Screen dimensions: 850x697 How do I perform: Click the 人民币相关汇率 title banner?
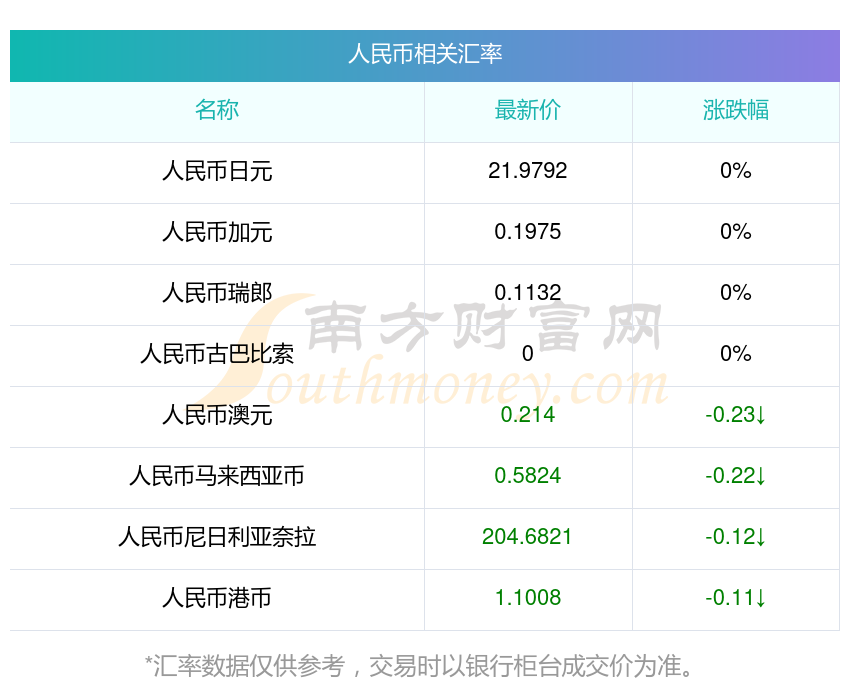tap(425, 54)
